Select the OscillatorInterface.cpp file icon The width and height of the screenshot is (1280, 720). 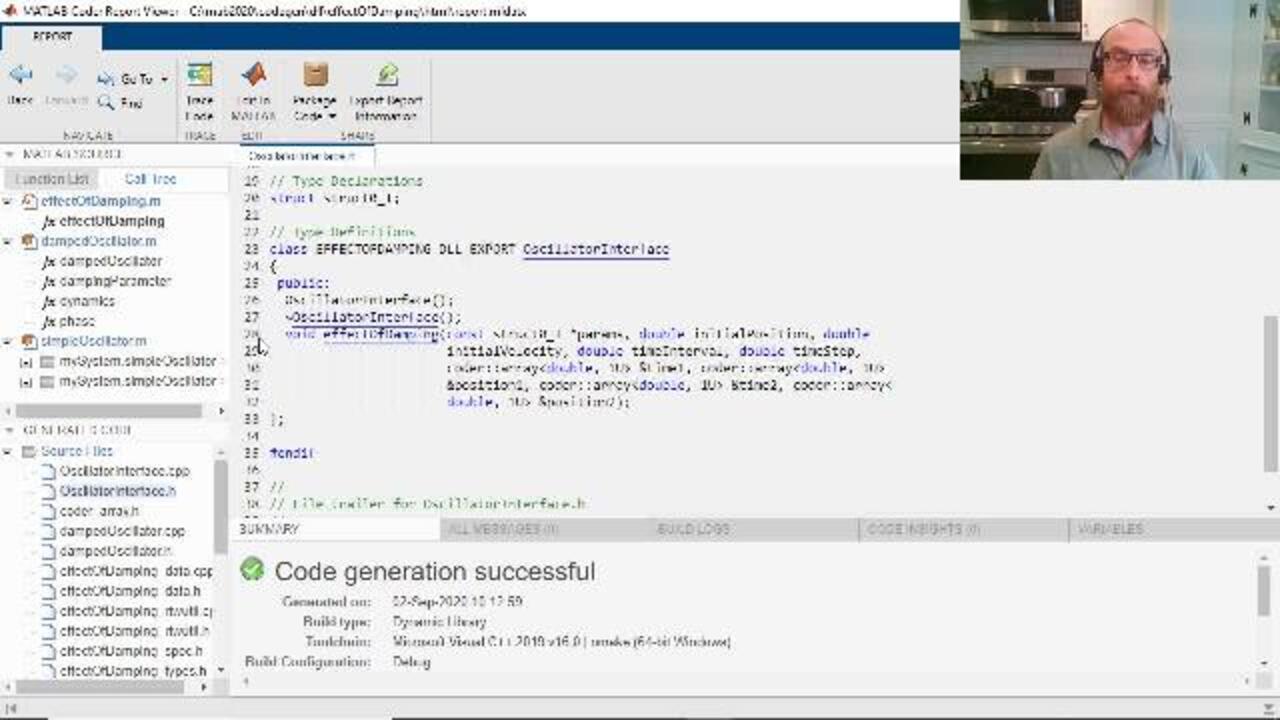click(x=48, y=471)
